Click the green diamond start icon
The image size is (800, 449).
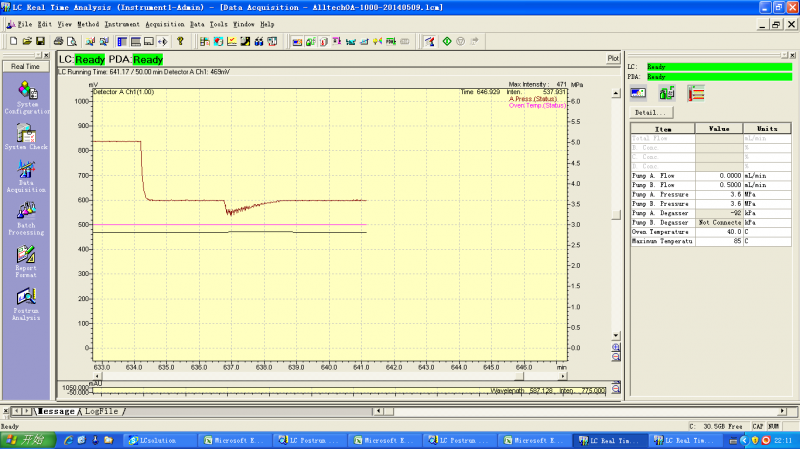tap(446, 41)
